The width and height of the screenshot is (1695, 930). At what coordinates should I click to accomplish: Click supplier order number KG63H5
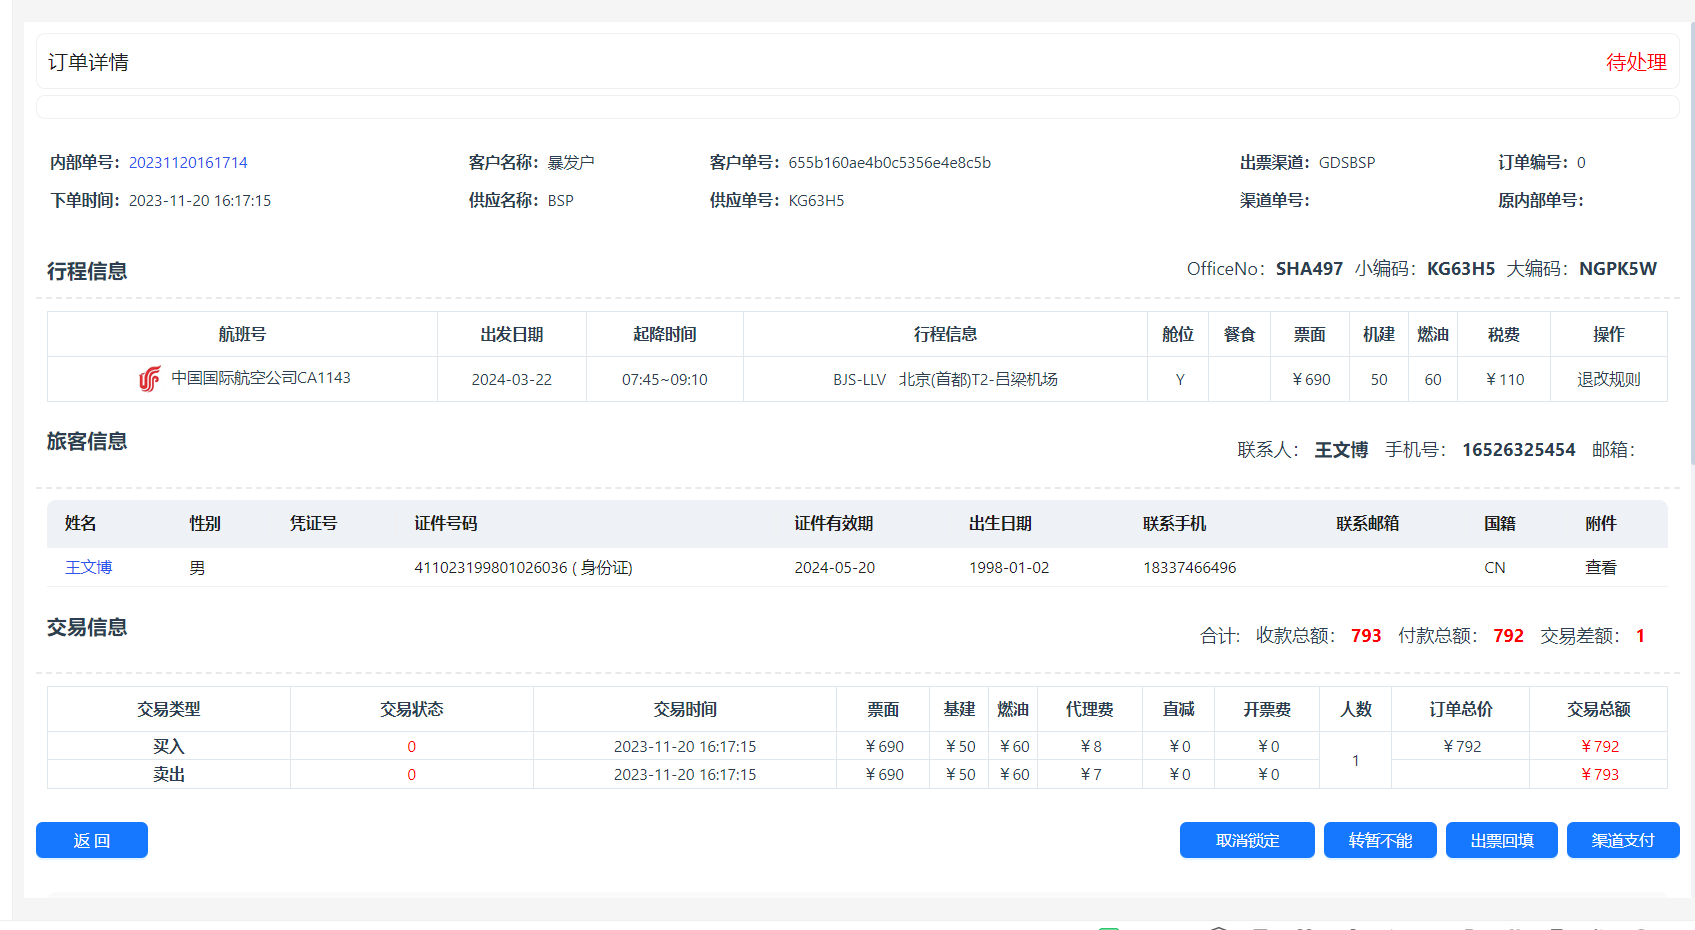point(816,200)
